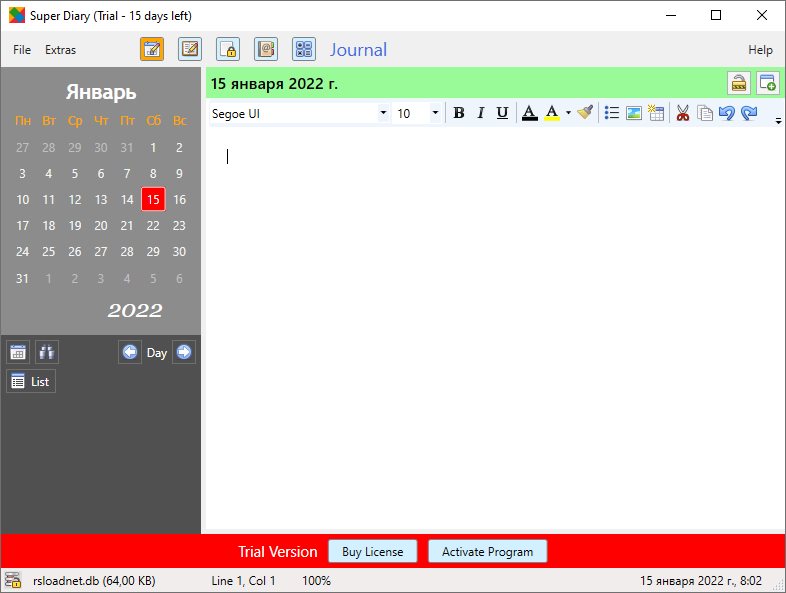The image size is (786, 593).
Task: Toggle underline formatting
Action: [502, 113]
